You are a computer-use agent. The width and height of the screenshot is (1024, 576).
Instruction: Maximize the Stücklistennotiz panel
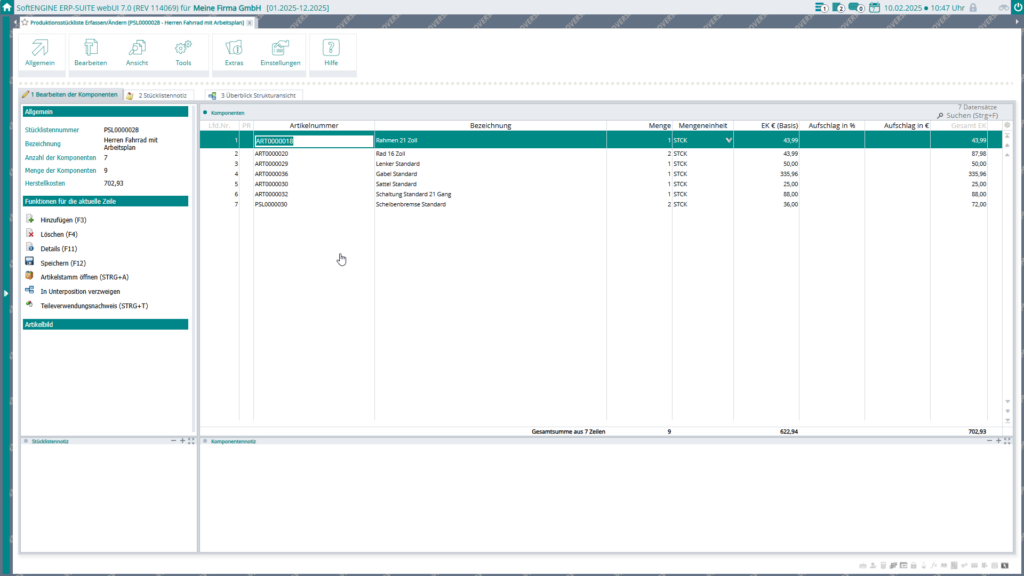pos(191,440)
